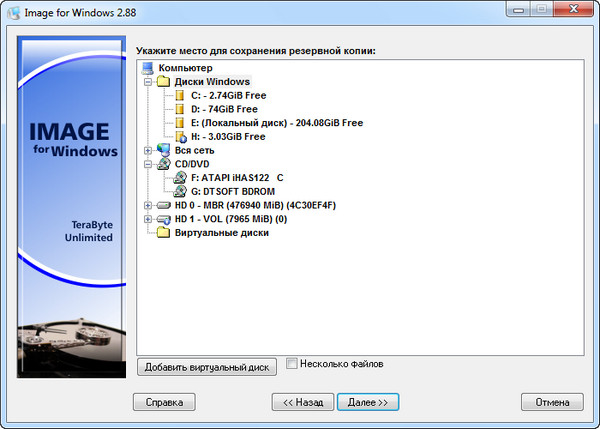This screenshot has width=600, height=429.
Task: Cancel the wizard with Отмена
Action: [552, 402]
